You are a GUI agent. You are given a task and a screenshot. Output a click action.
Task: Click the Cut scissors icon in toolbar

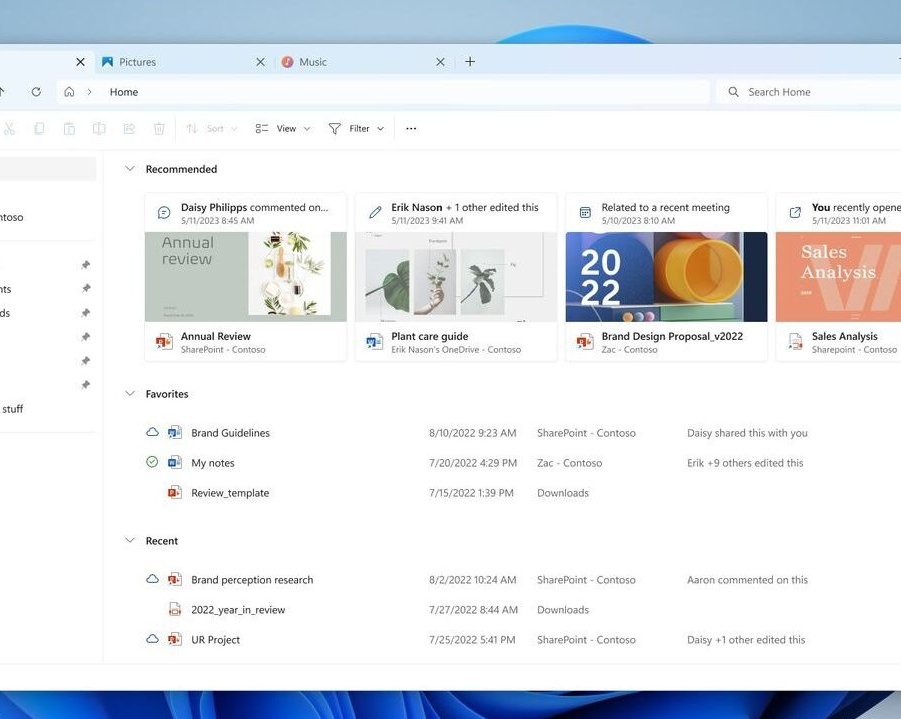[9, 129]
